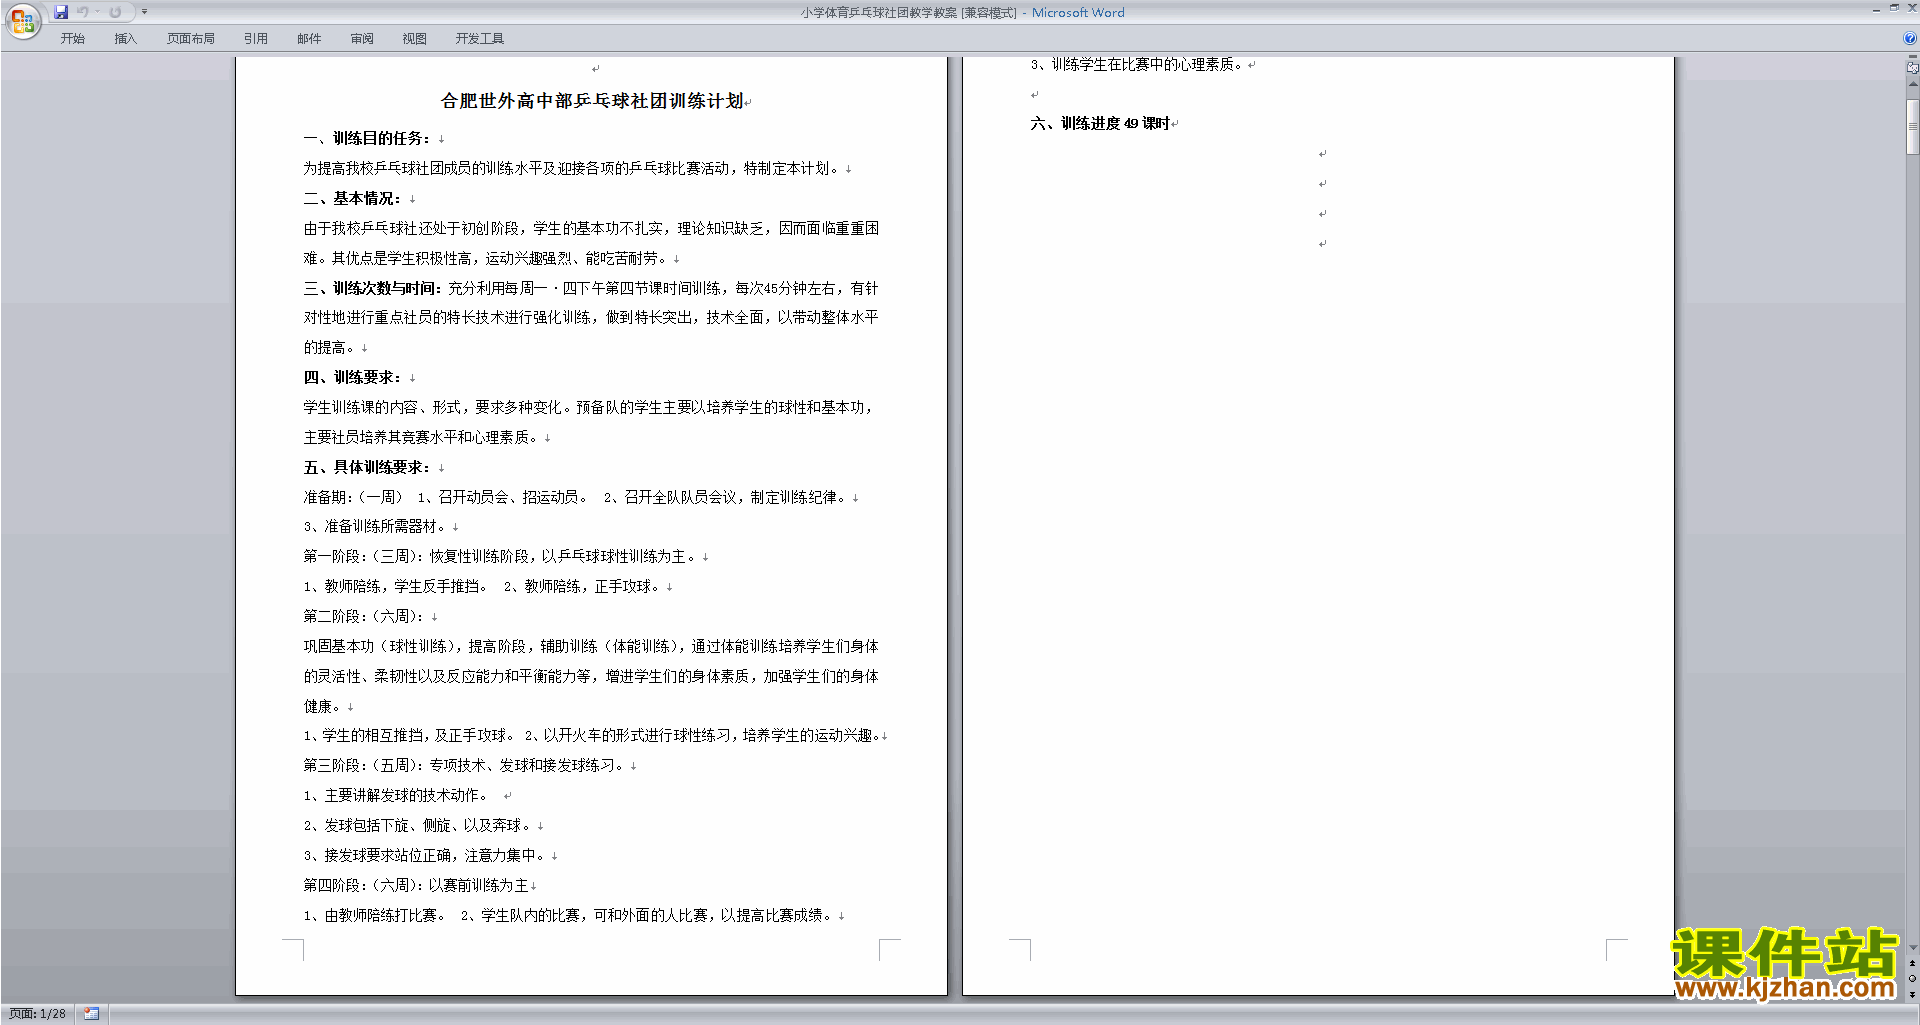Open Microsoft Word help
Screen dimensions: 1920x1025
(x=1909, y=39)
